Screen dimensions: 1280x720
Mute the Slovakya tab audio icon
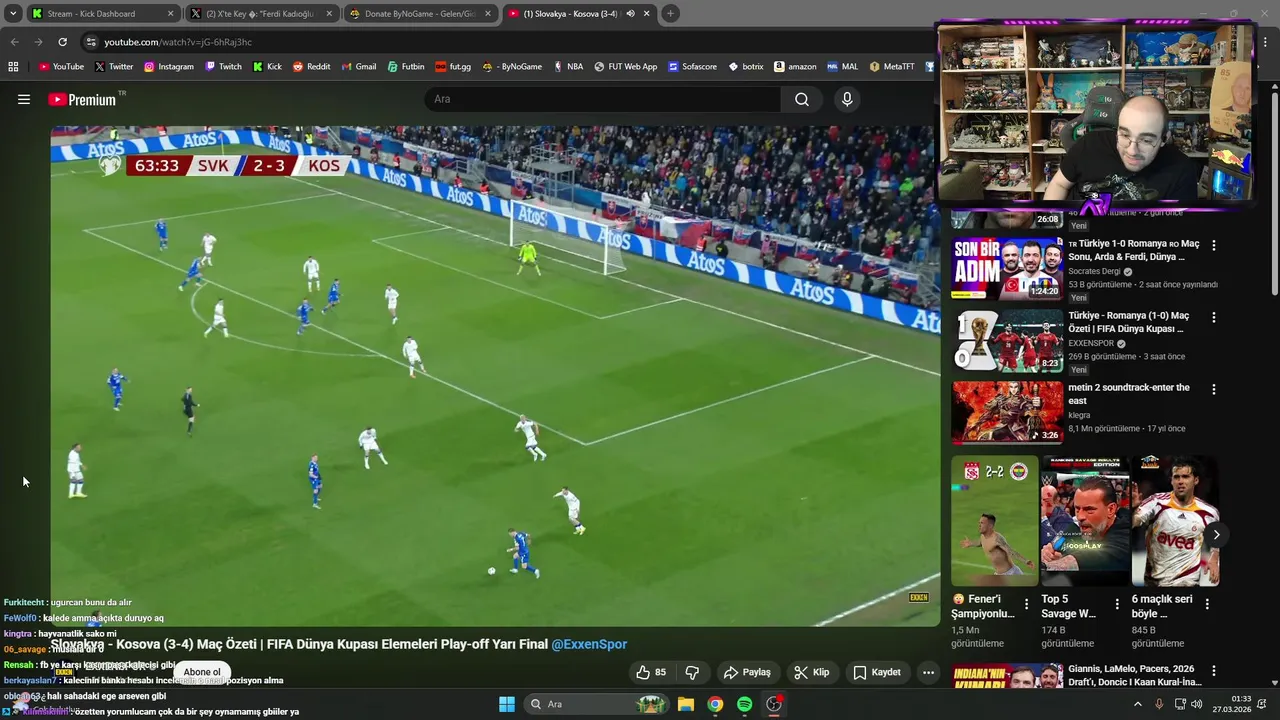coord(630,13)
